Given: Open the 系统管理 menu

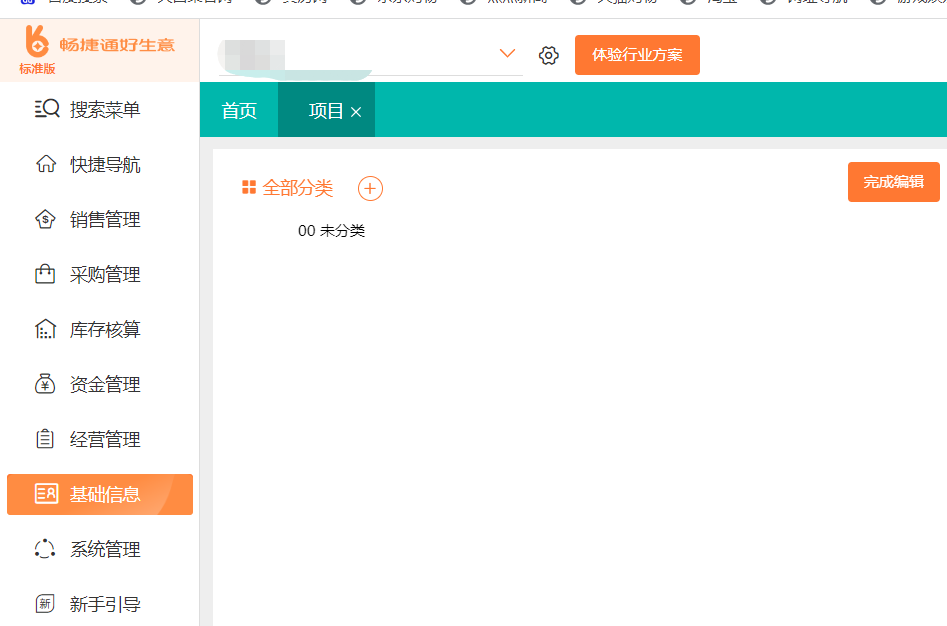Looking at the screenshot, I should click(100, 549).
